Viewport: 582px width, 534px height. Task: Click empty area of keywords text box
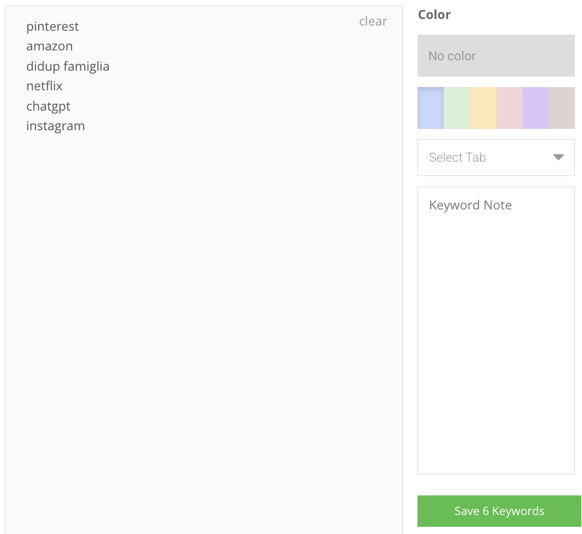[x=203, y=315]
